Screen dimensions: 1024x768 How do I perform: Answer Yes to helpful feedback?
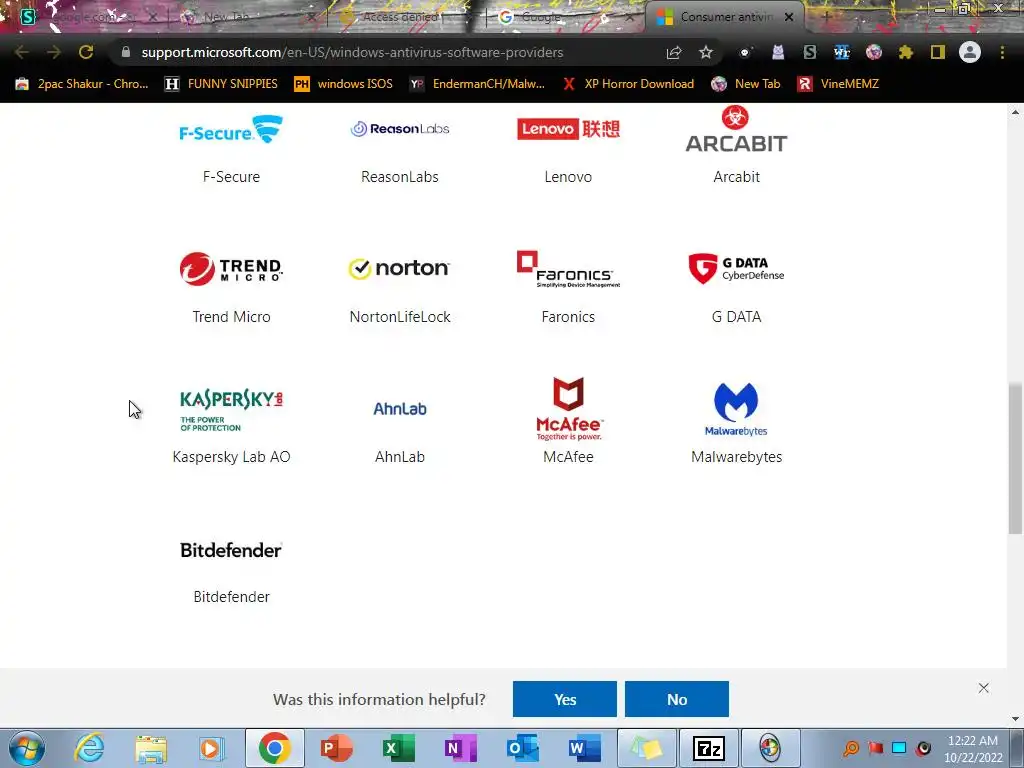565,699
